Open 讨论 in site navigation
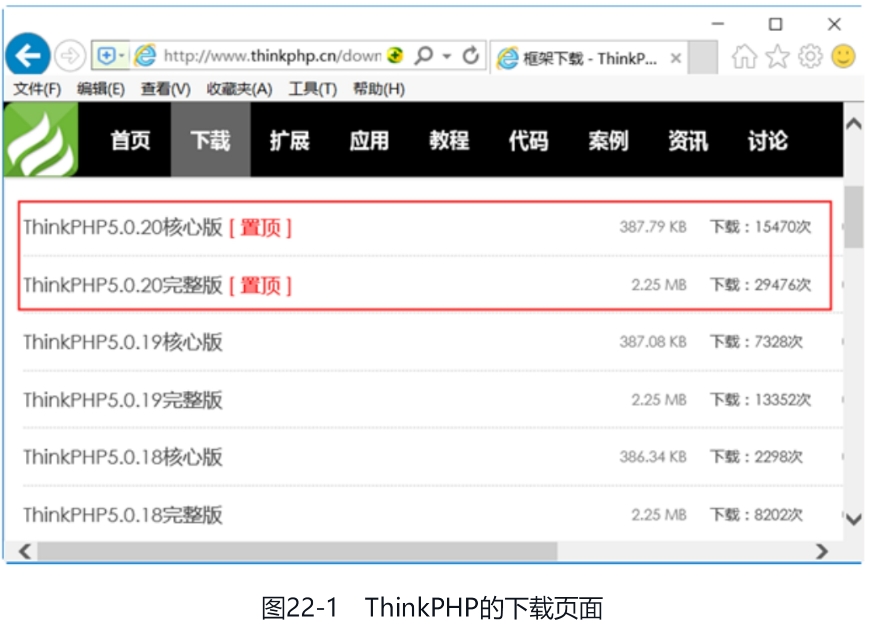This screenshot has height=634, width=870. 768,140
